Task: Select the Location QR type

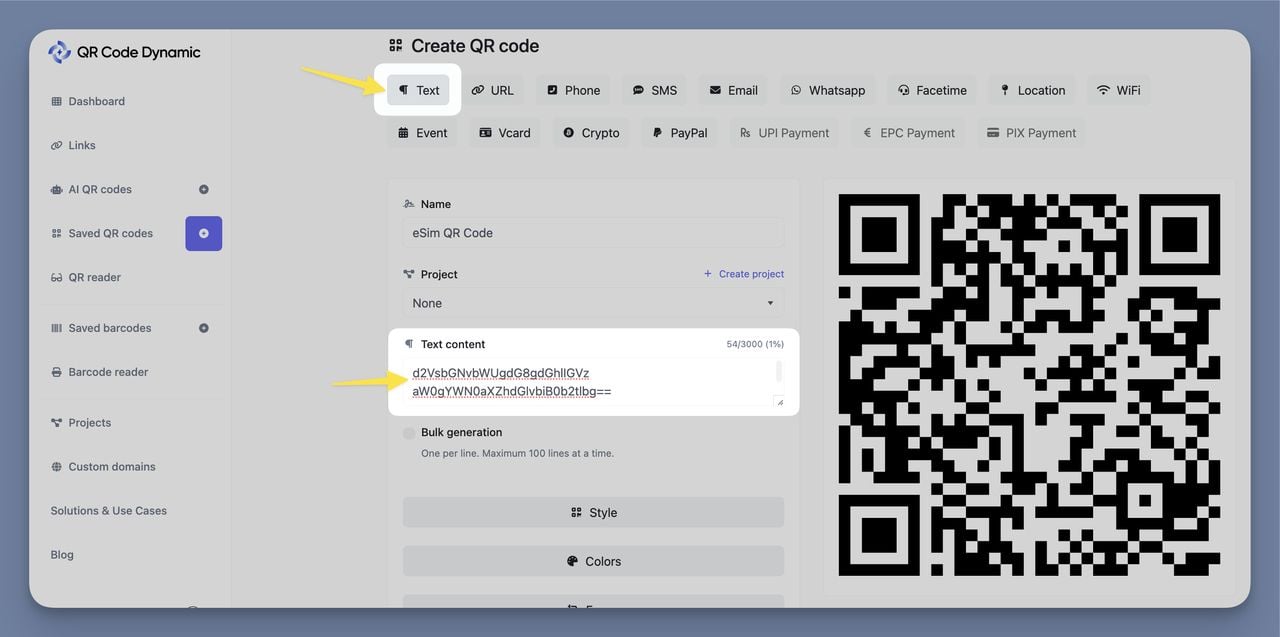Action: click(x=1032, y=90)
